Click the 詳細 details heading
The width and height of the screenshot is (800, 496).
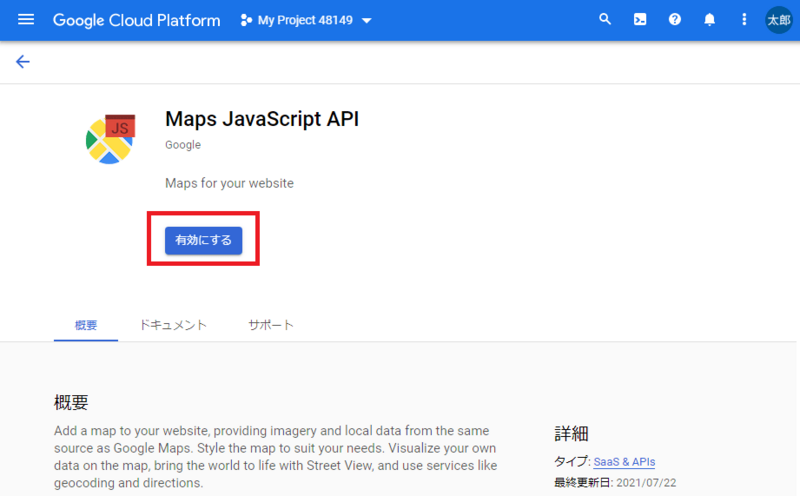pos(571,433)
